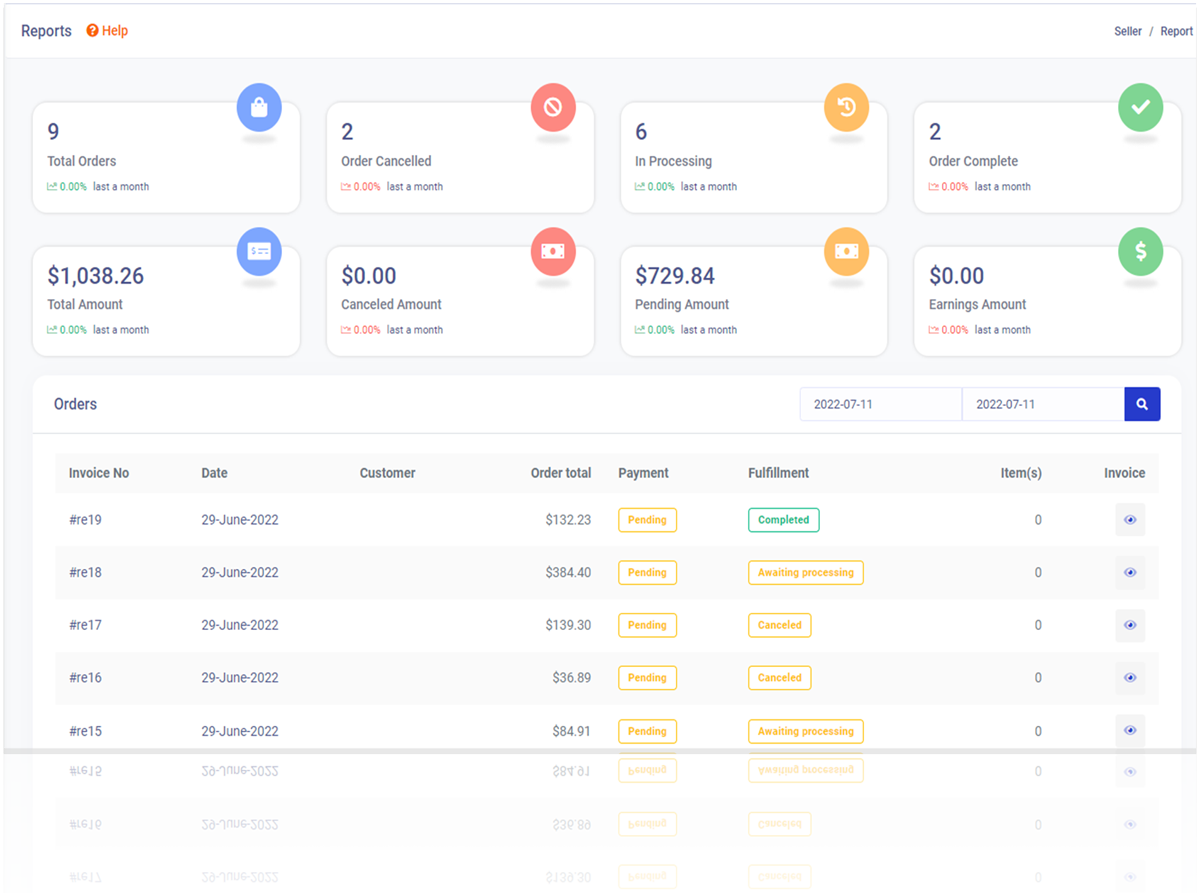Click the In Processing history clock icon

tap(846, 108)
